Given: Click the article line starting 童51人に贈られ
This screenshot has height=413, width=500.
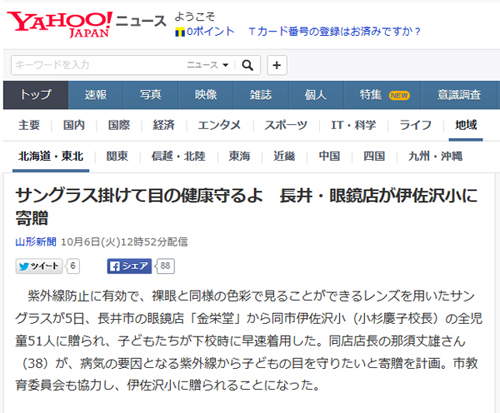Looking at the screenshot, I should click(x=240, y=341).
